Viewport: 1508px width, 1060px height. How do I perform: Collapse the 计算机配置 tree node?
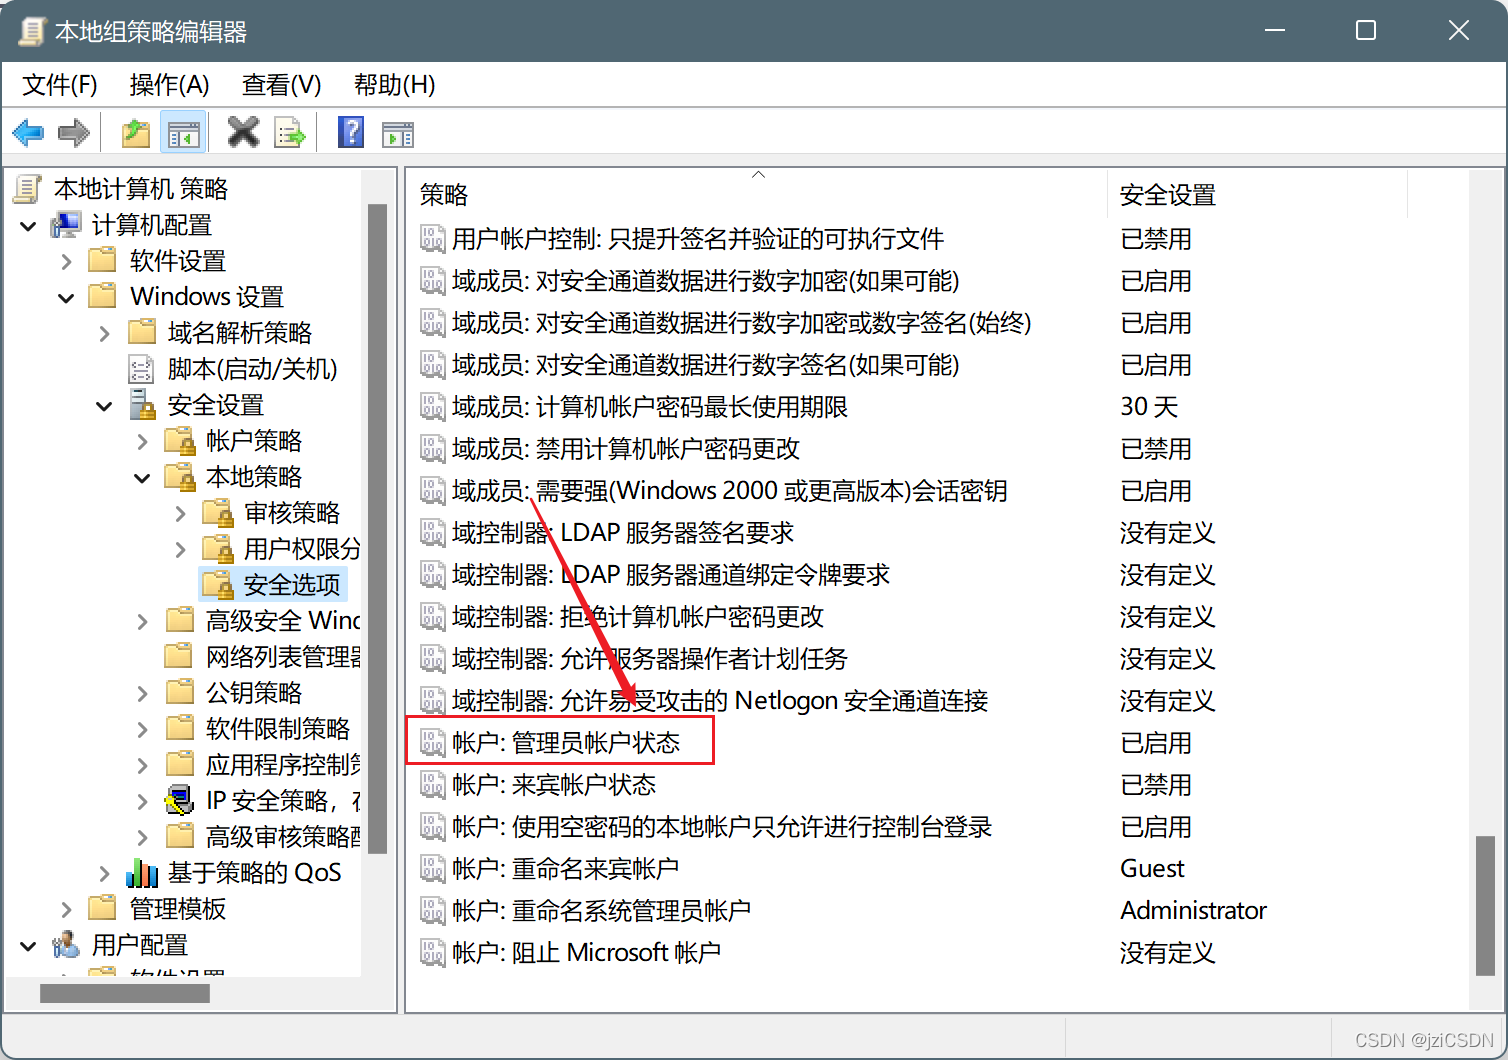[28, 226]
